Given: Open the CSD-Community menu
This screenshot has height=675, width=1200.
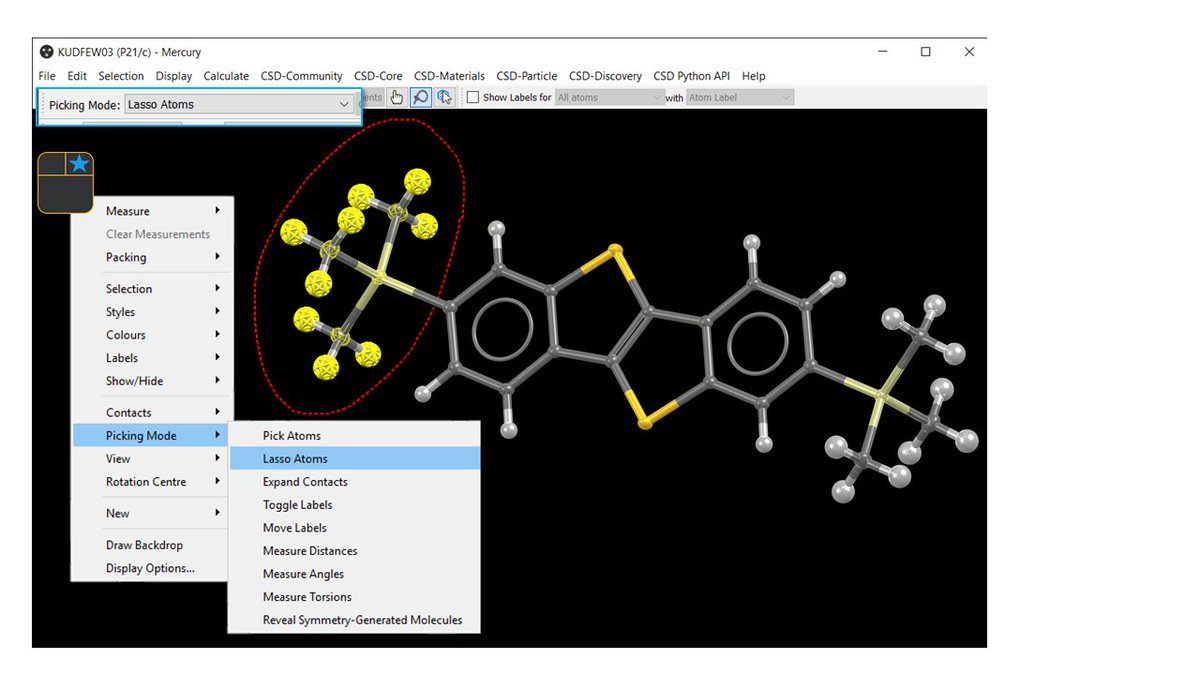Looking at the screenshot, I should click(x=302, y=76).
